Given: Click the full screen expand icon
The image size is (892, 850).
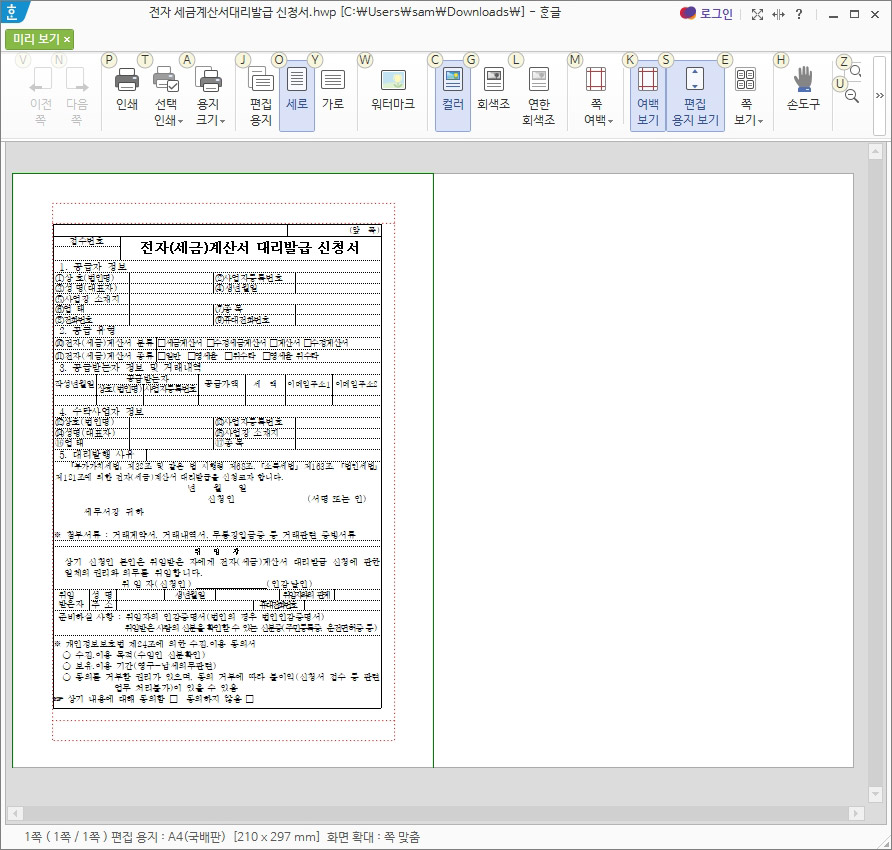Looking at the screenshot, I should pyautogui.click(x=757, y=14).
